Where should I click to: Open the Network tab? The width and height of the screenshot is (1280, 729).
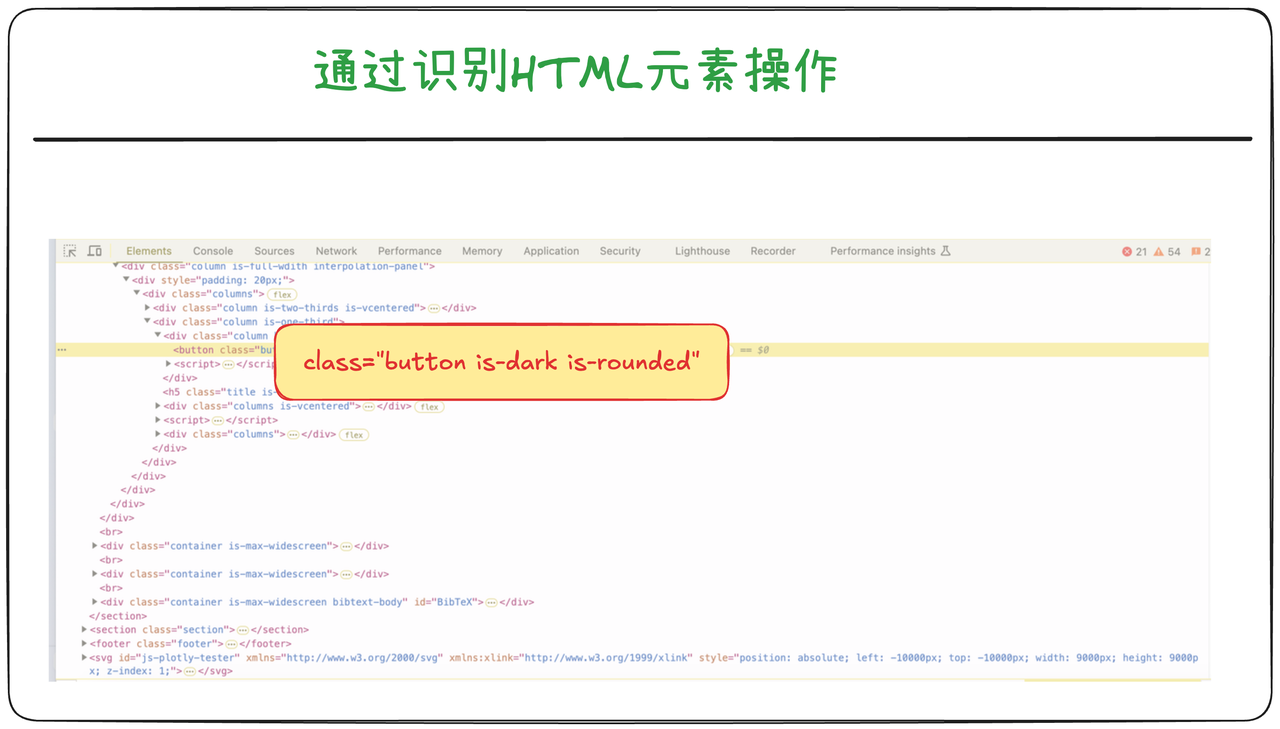[336, 251]
